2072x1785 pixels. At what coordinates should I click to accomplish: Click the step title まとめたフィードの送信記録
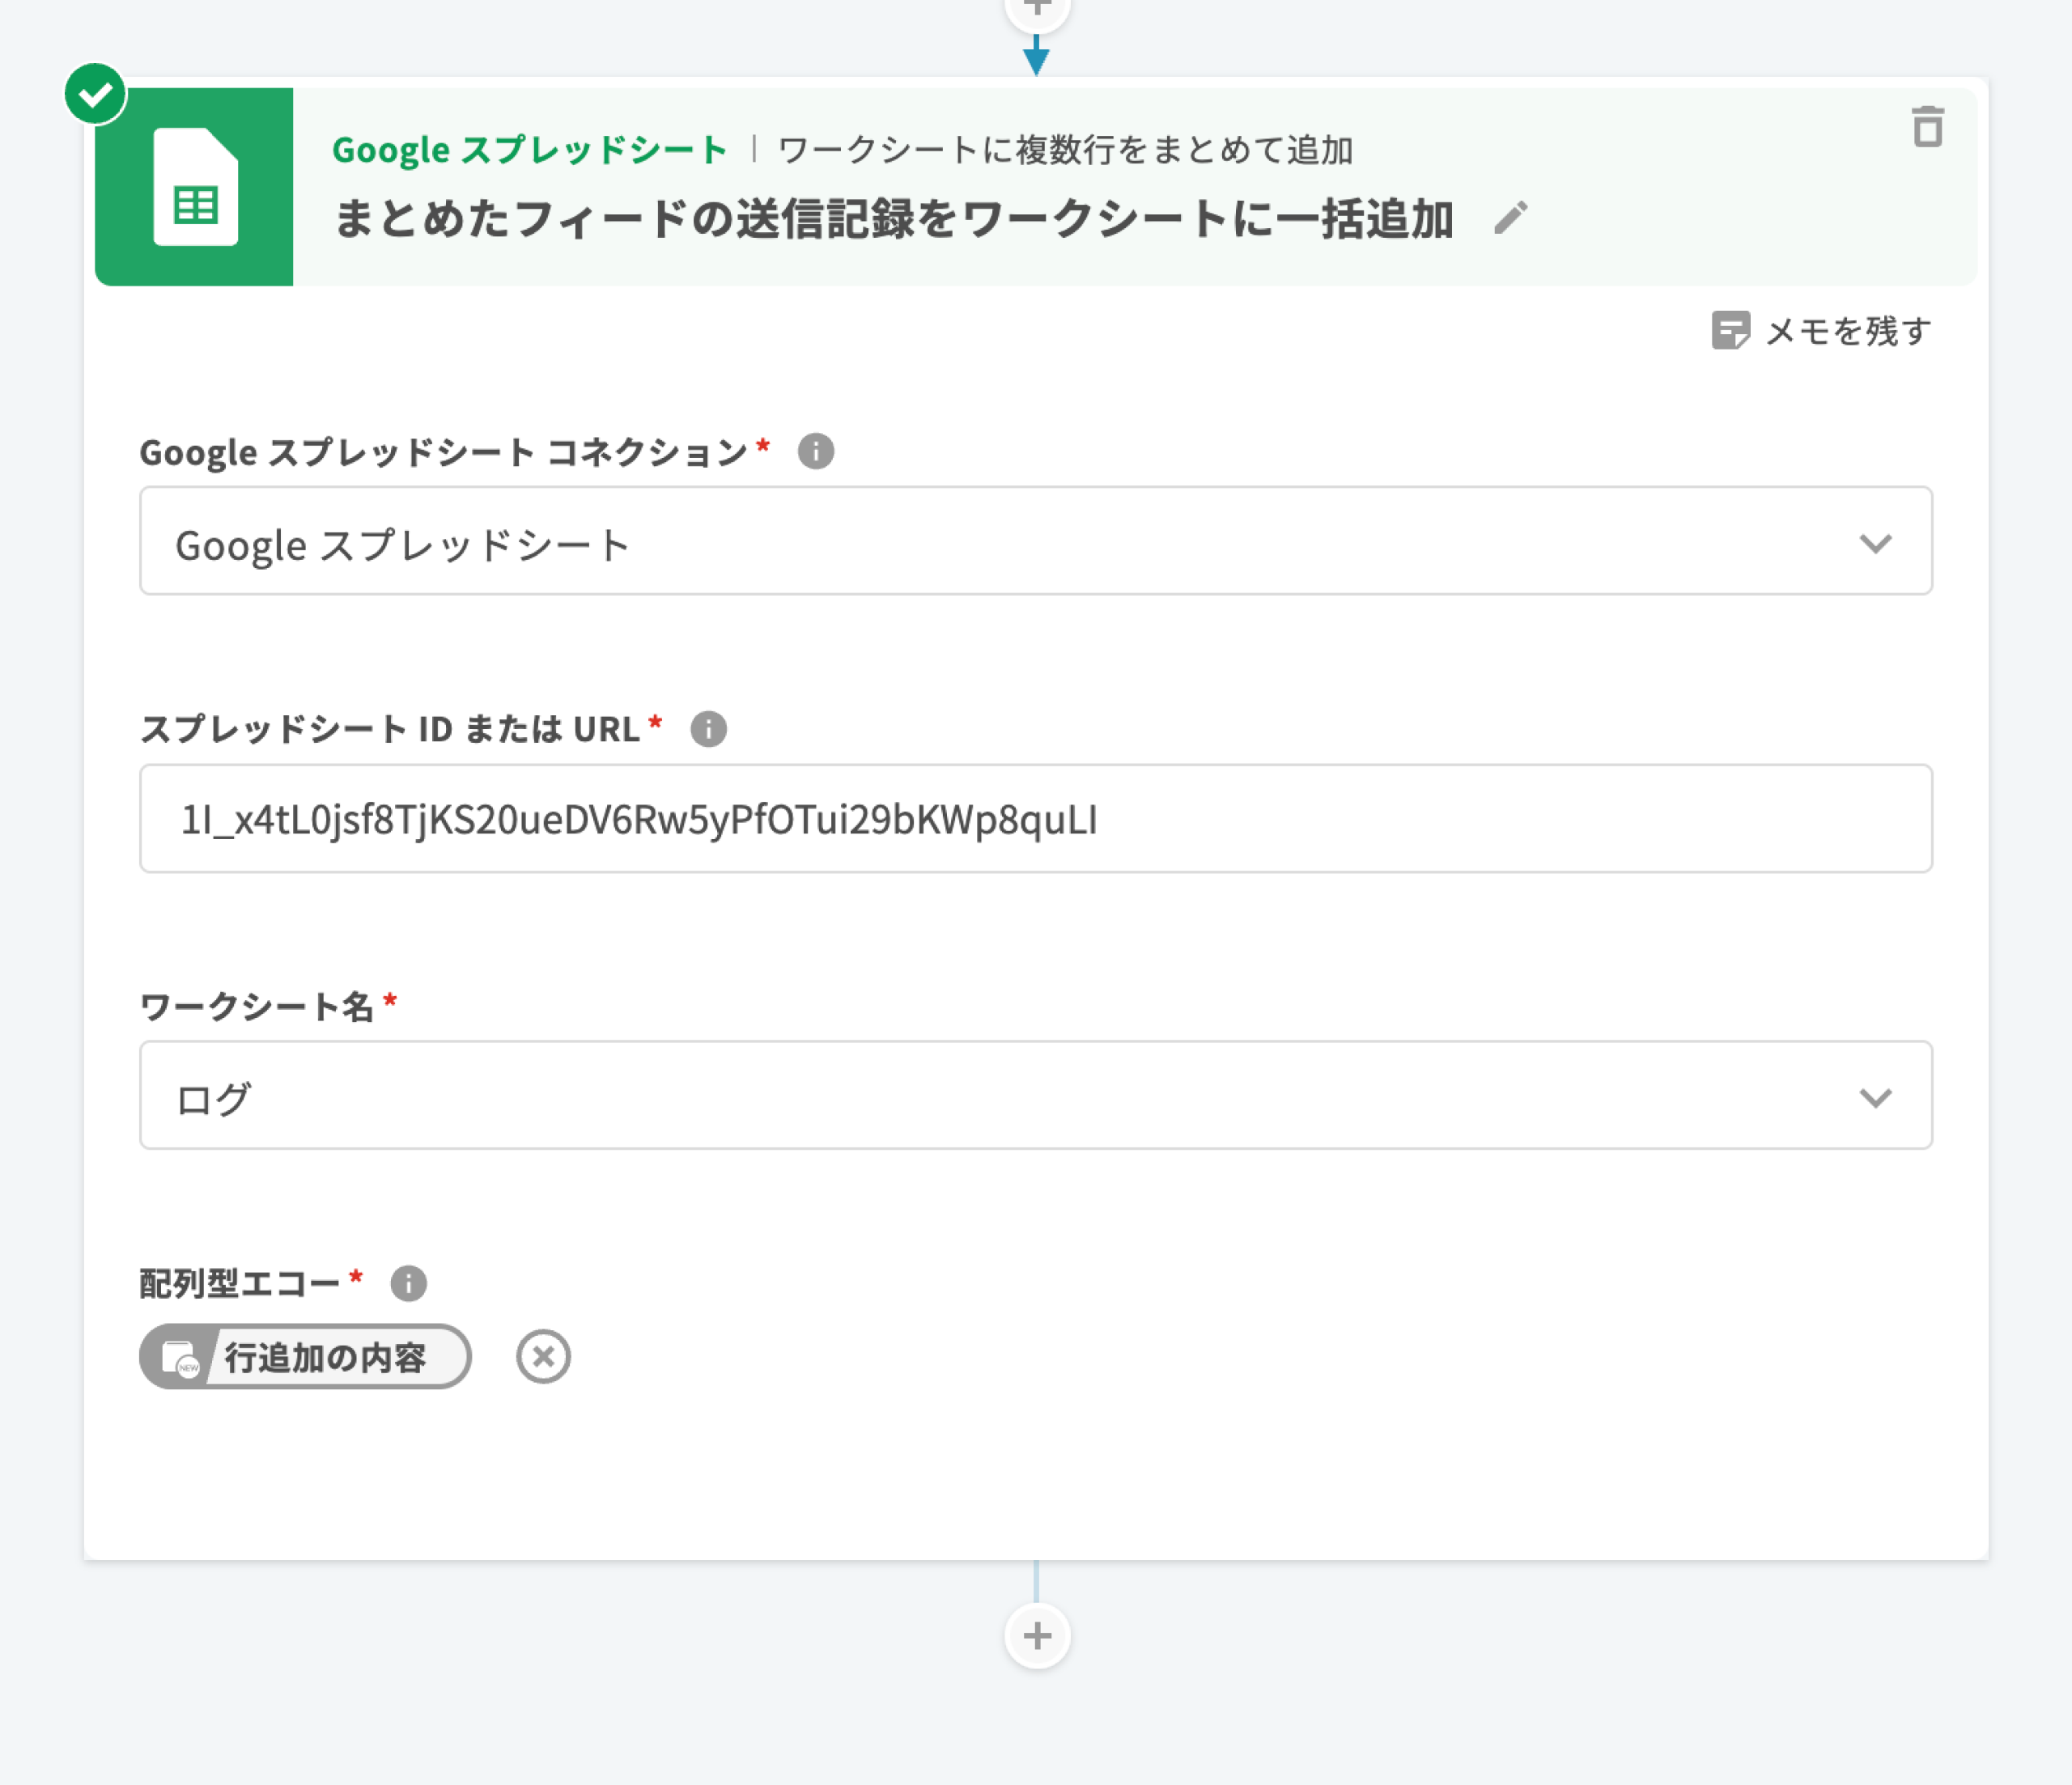892,219
